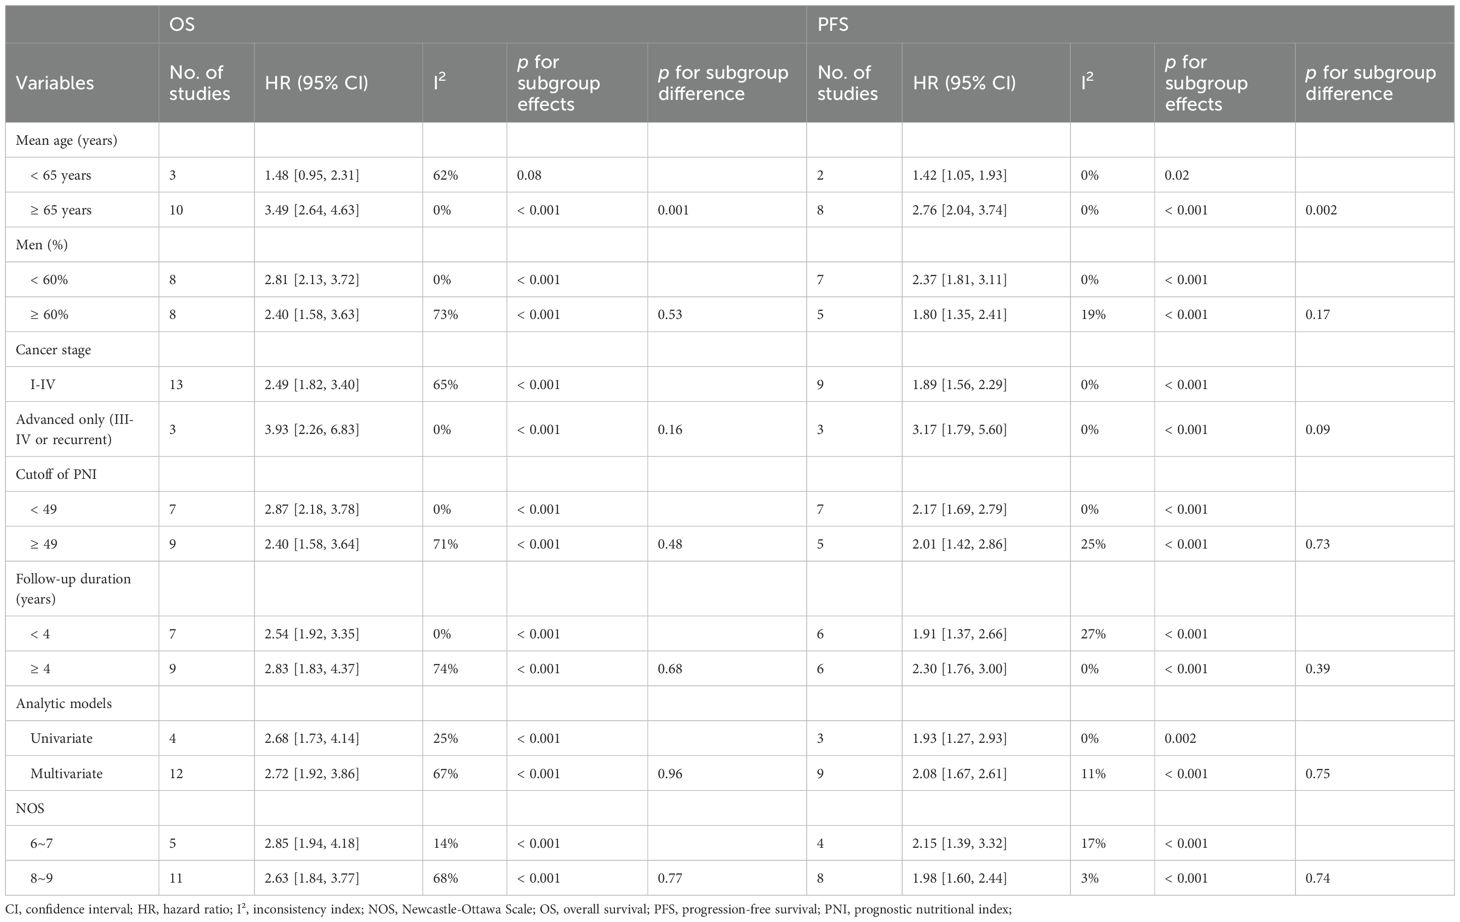Select the Variables header cell

[55, 83]
